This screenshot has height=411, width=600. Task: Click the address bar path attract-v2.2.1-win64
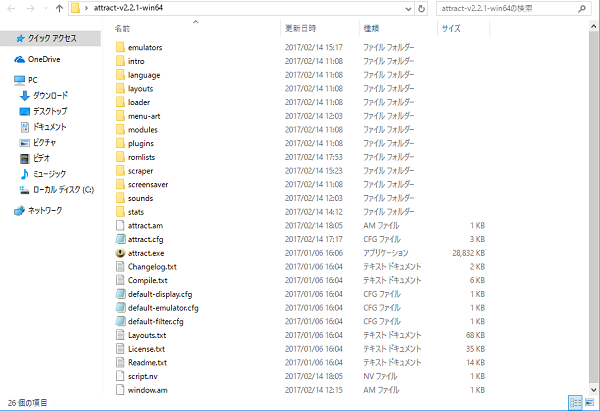128,8
